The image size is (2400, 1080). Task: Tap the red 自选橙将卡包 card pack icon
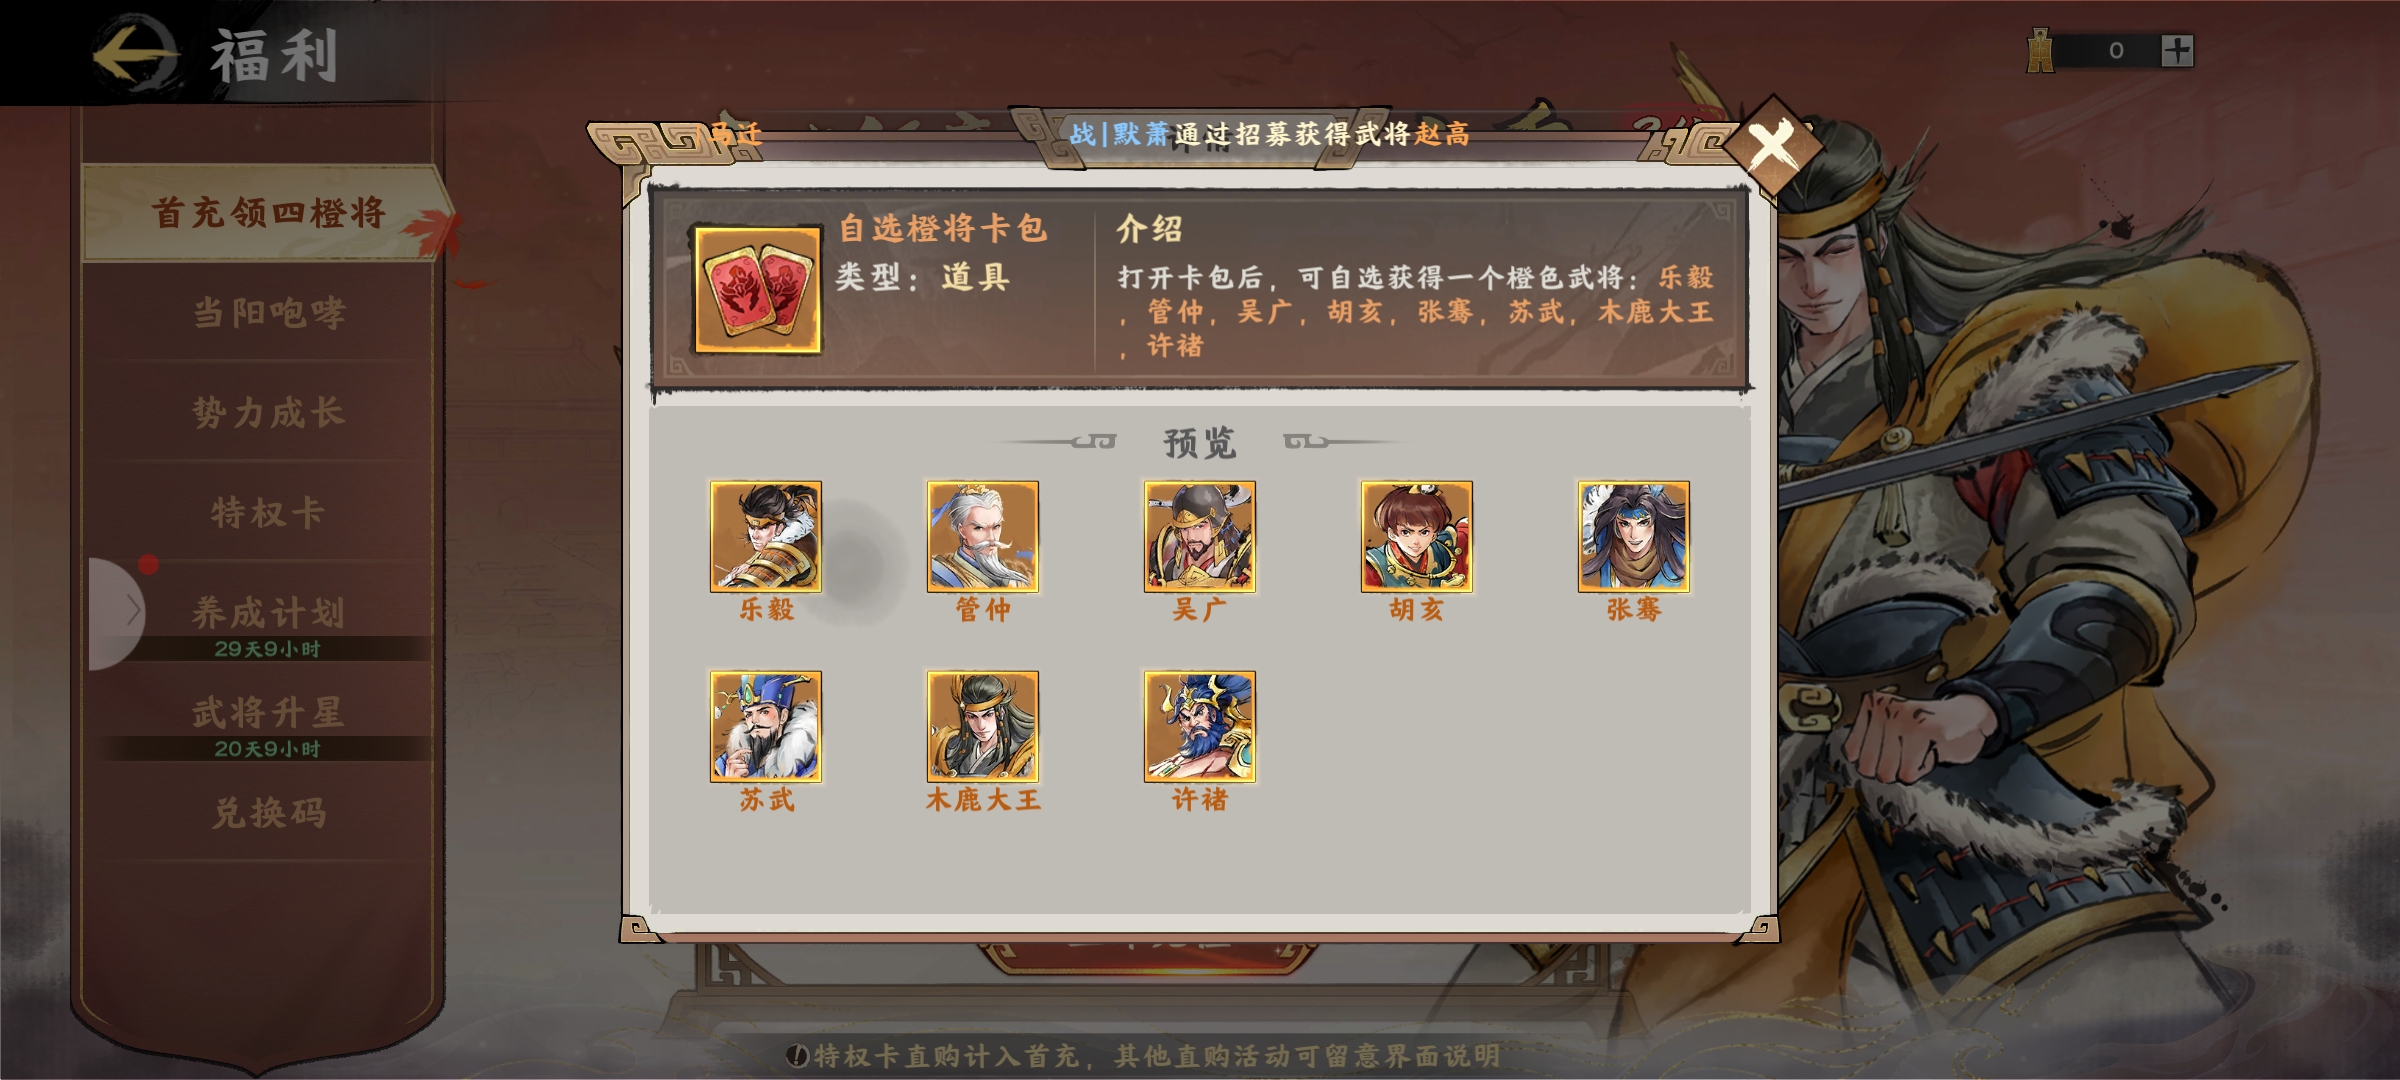tap(758, 290)
